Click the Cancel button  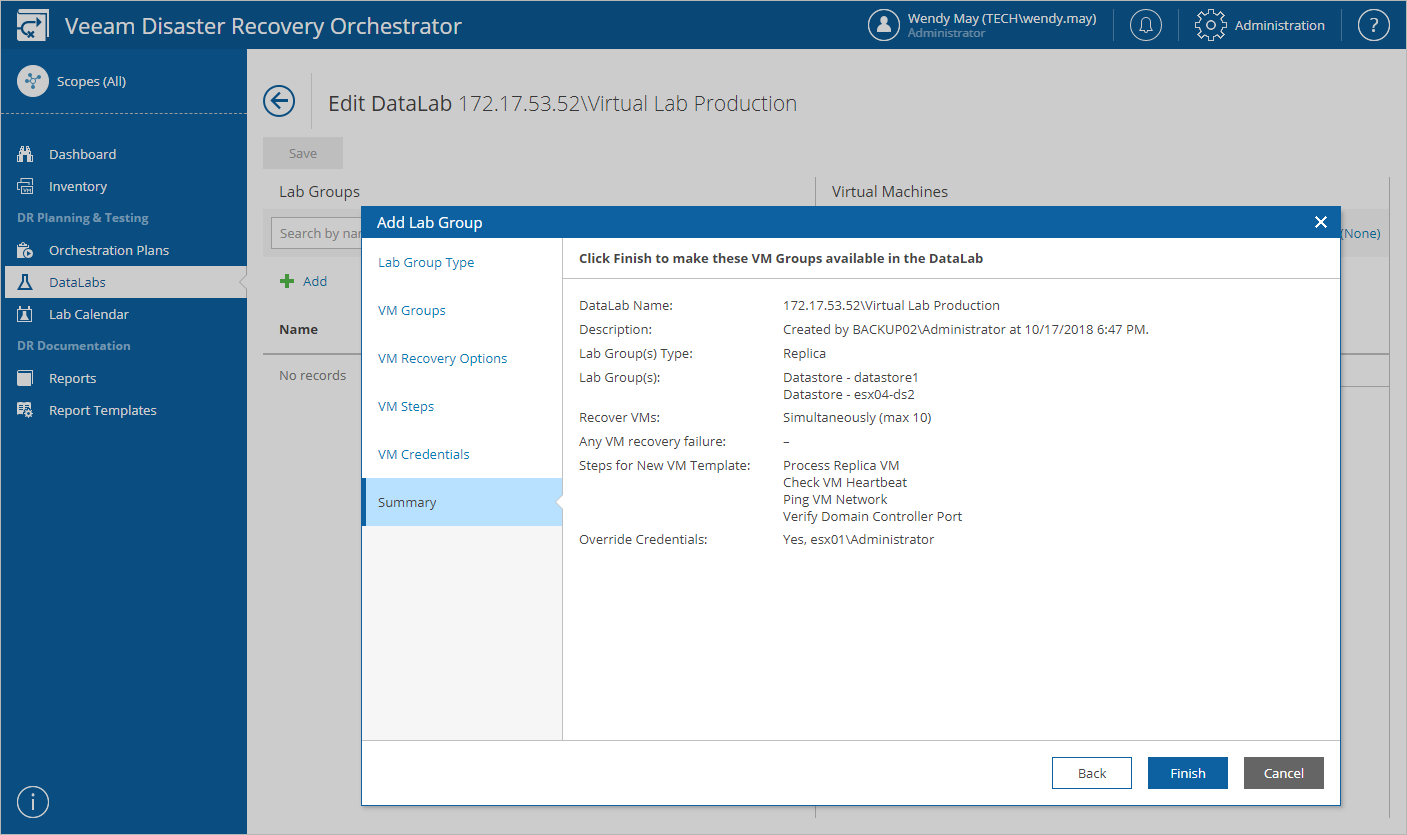[1284, 773]
